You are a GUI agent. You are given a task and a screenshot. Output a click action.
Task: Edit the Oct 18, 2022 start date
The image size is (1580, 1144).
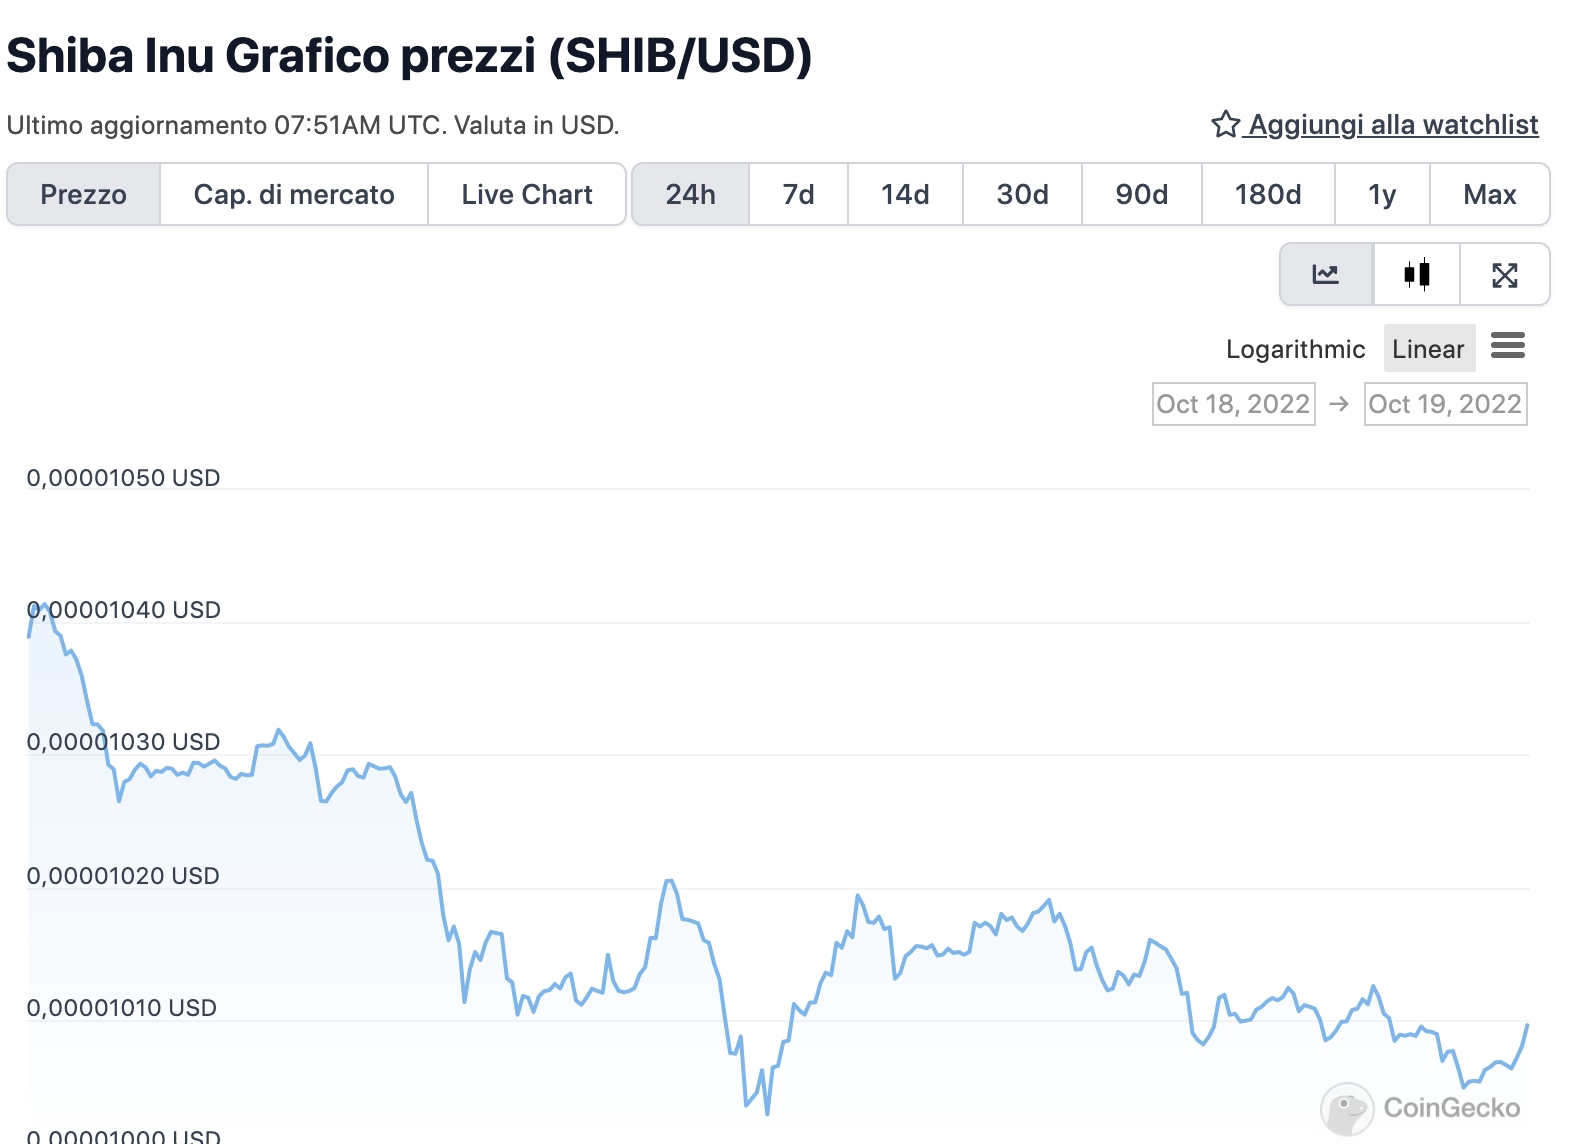coord(1233,404)
